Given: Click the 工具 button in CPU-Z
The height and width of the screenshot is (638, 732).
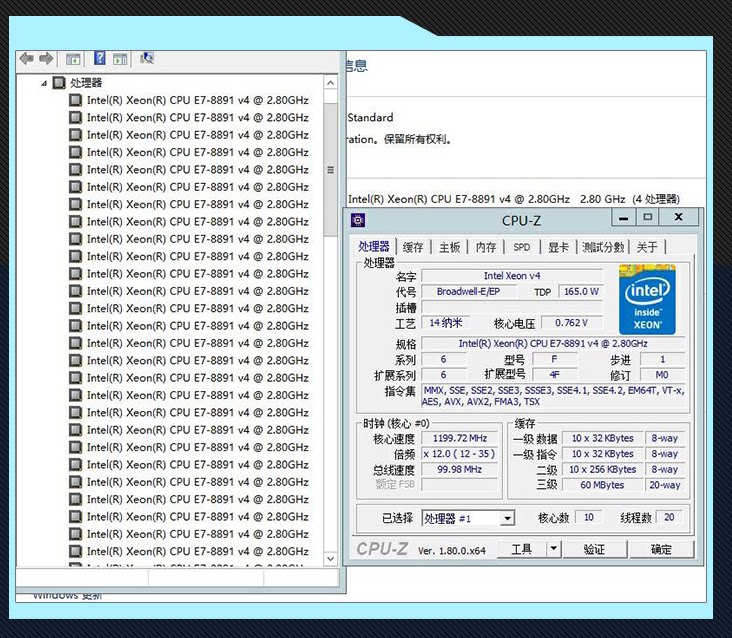Looking at the screenshot, I should 521,549.
